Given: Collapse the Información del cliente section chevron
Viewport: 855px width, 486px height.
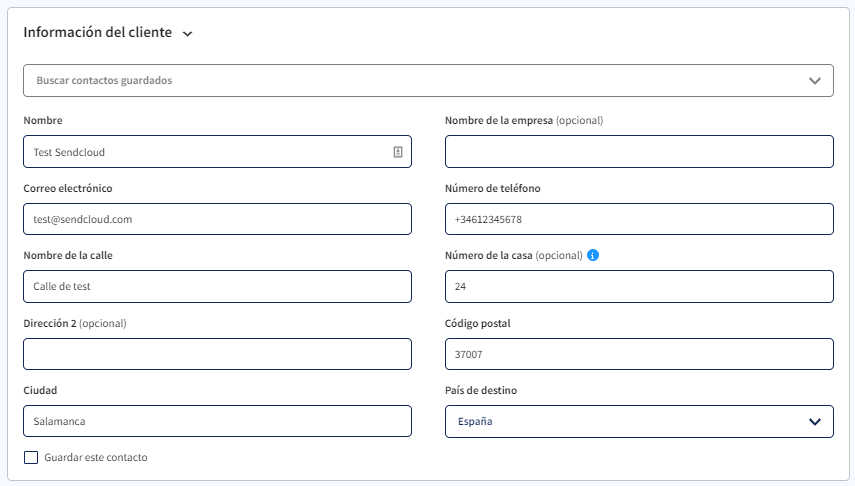Looking at the screenshot, I should coord(188,34).
